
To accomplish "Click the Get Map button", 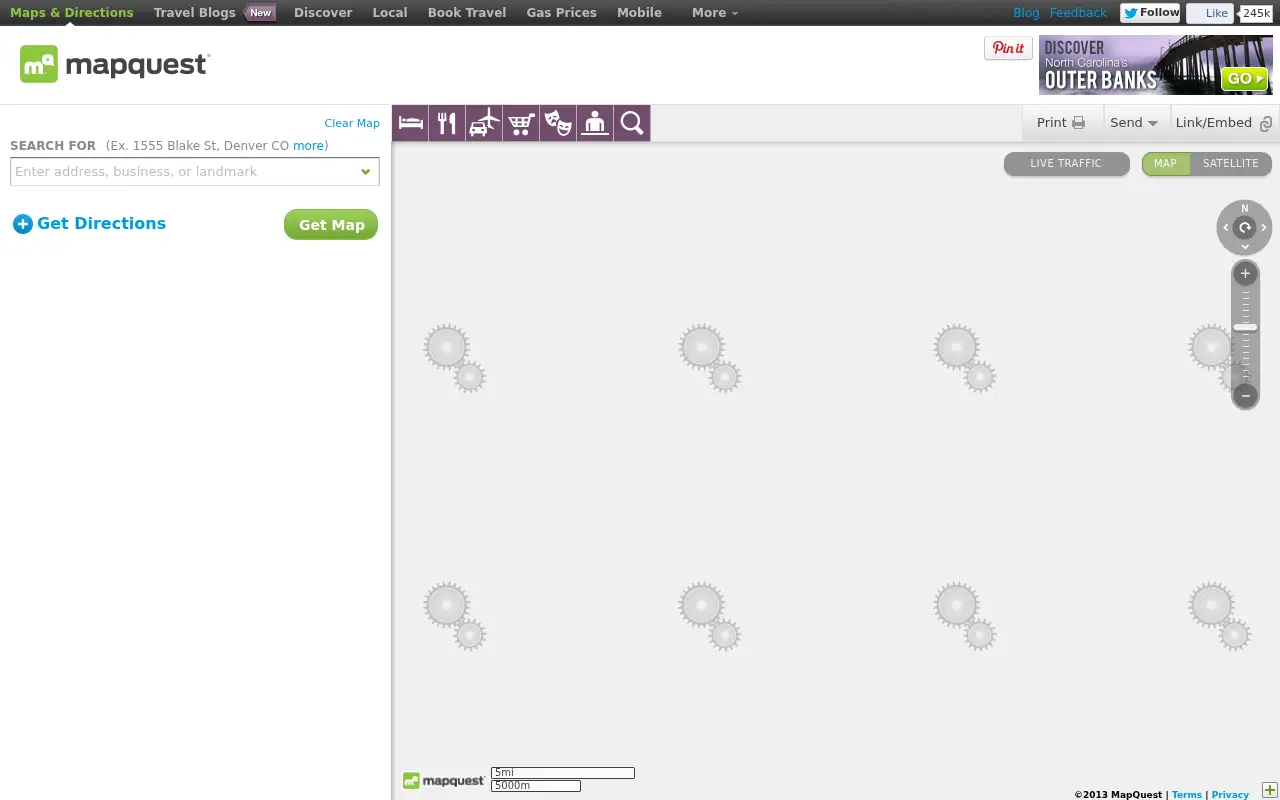I will click(331, 225).
